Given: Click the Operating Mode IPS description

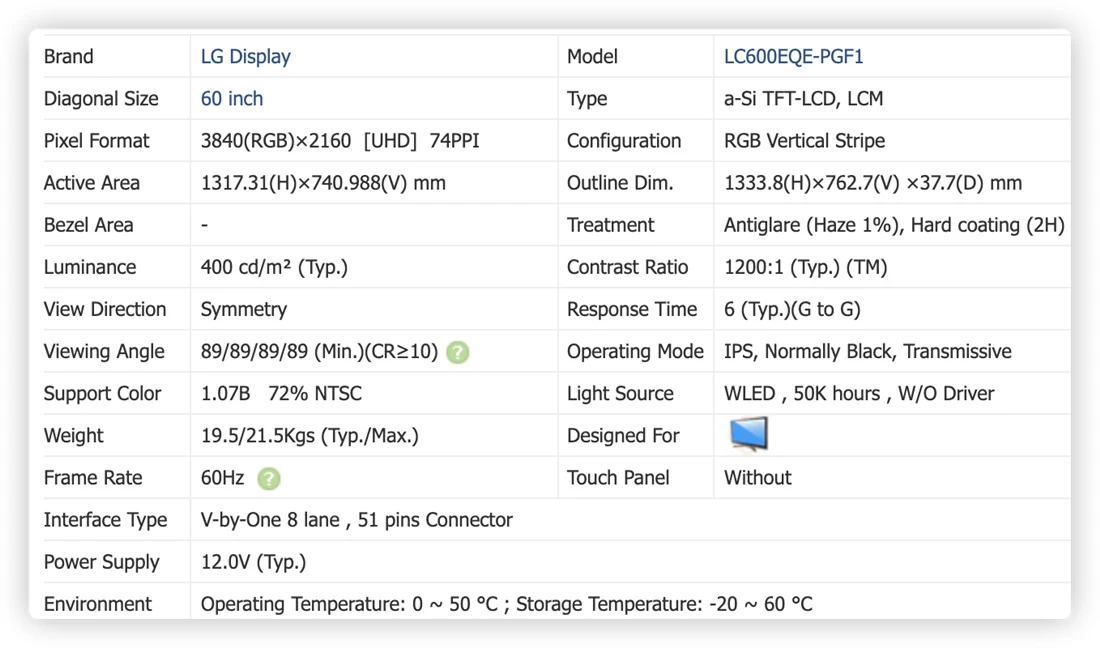Looking at the screenshot, I should (867, 351).
